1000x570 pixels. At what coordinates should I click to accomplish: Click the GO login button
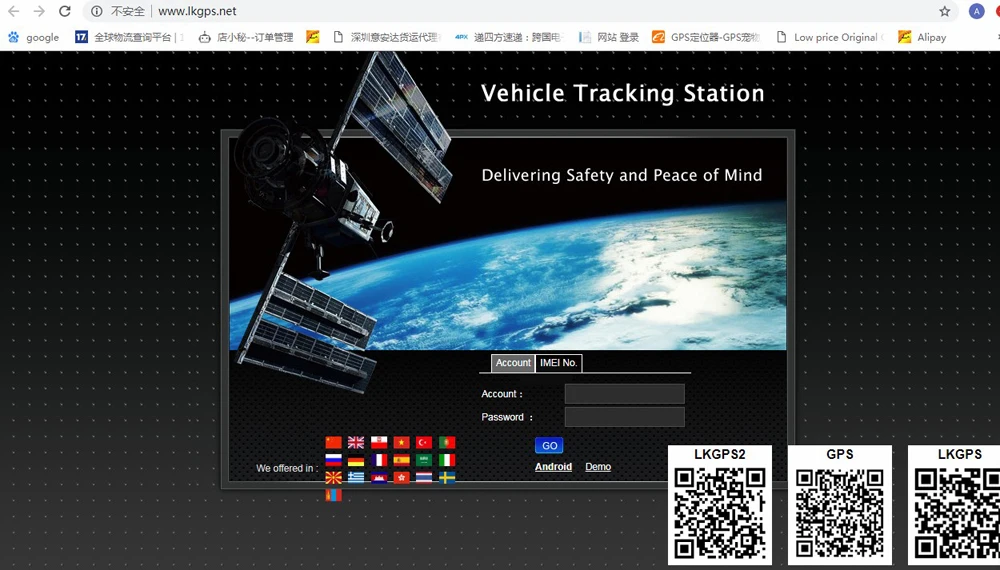(x=549, y=446)
